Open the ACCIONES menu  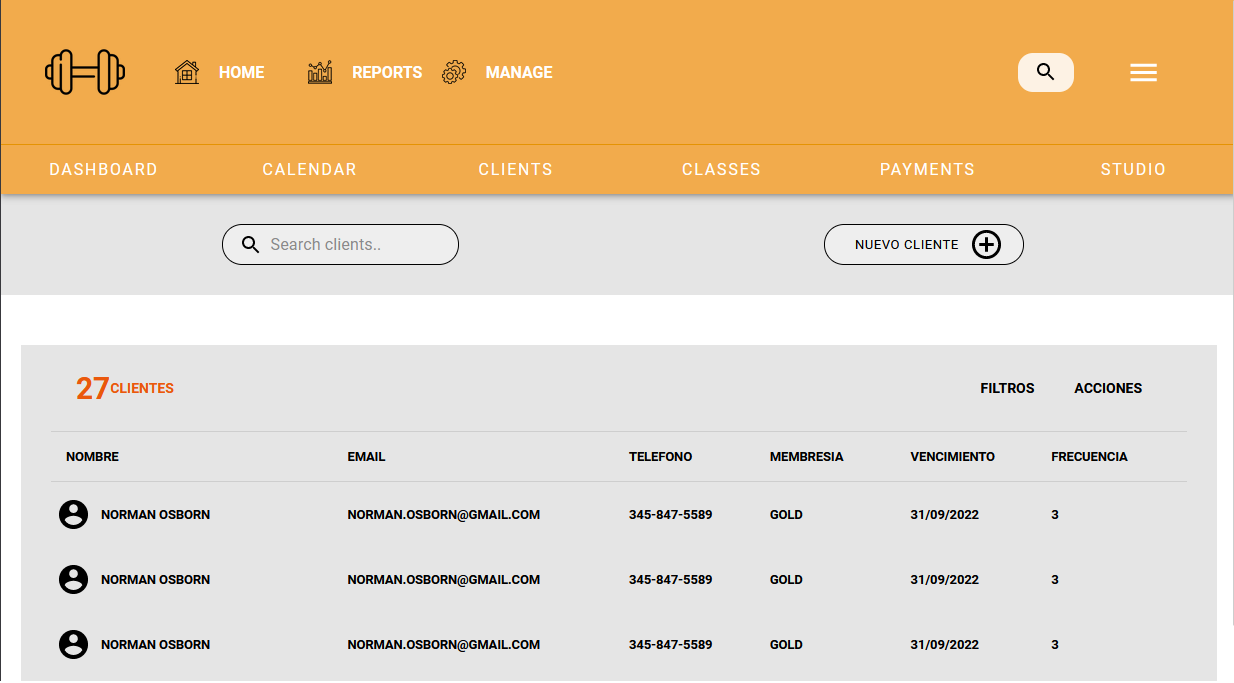point(1108,388)
